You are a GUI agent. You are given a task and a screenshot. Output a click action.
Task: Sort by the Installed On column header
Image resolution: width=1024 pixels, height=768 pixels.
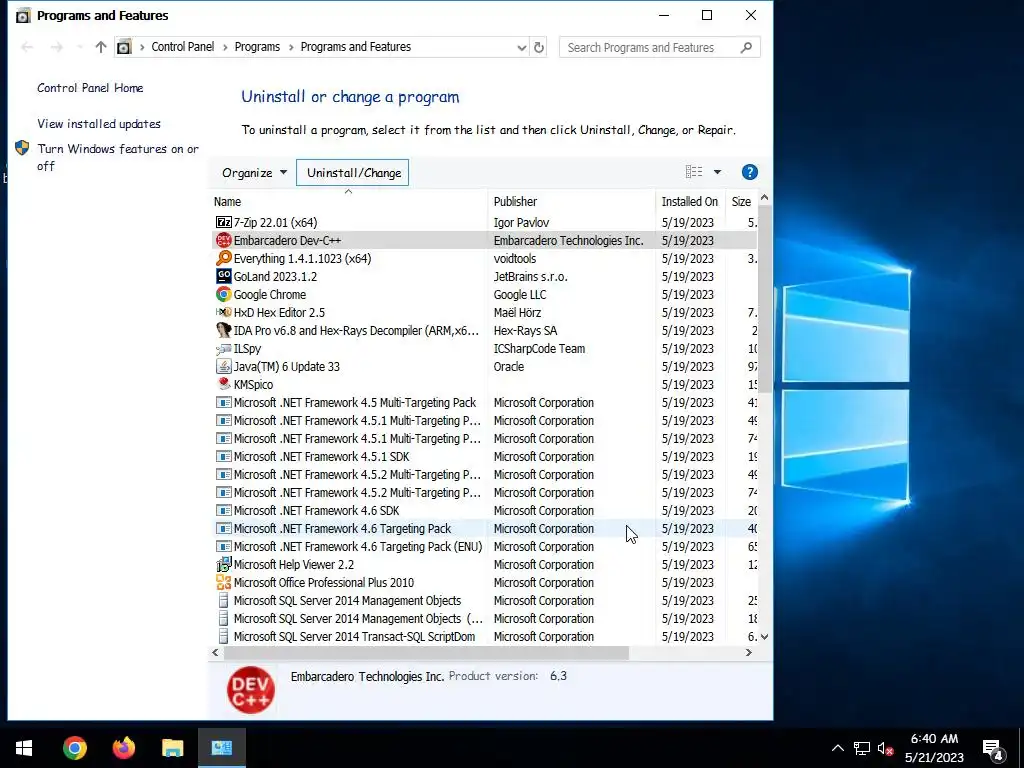click(x=690, y=201)
